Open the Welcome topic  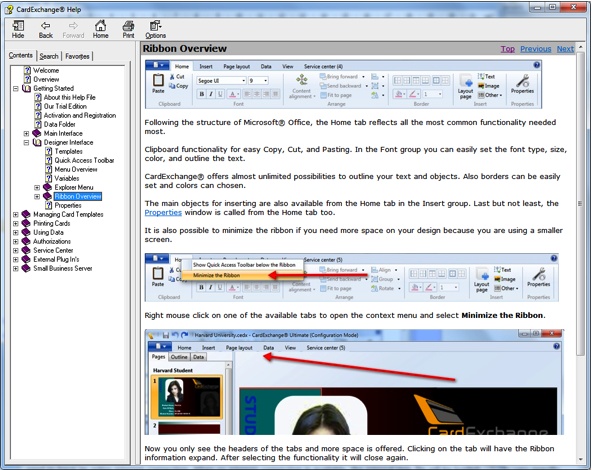pyautogui.click(x=46, y=71)
